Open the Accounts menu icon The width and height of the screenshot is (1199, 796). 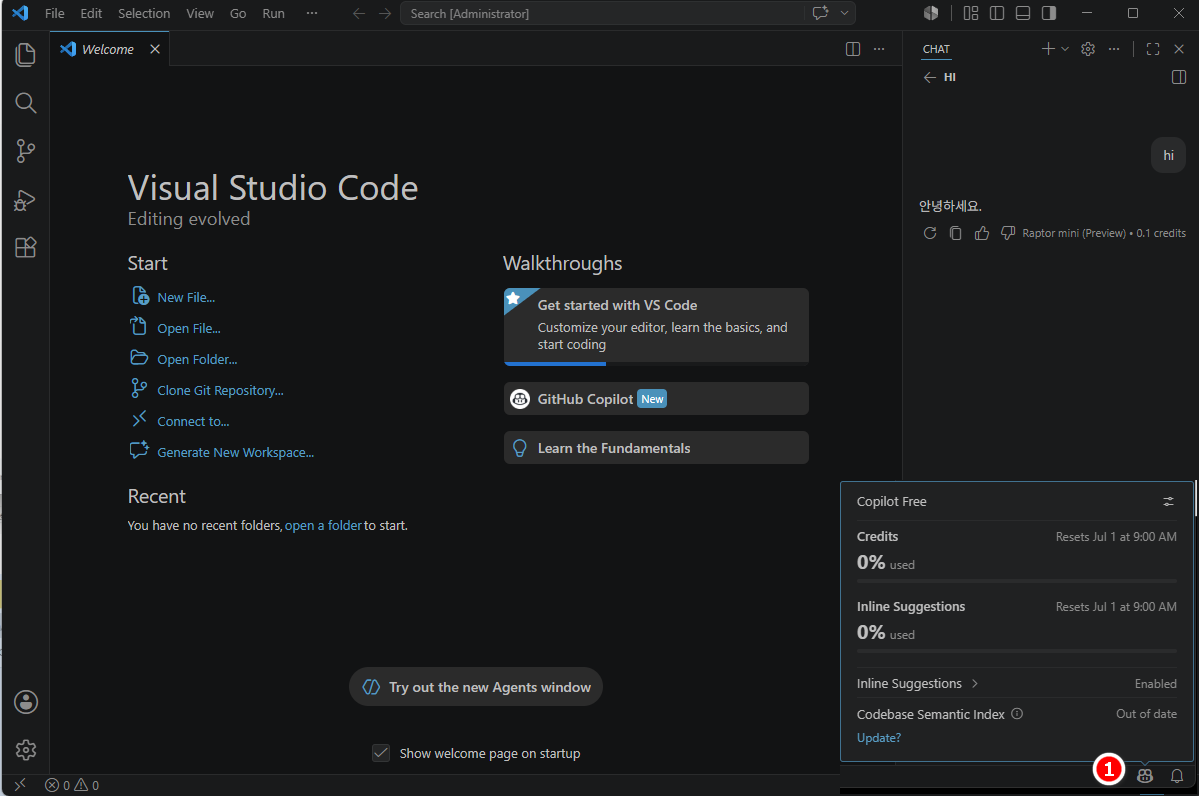pos(25,702)
